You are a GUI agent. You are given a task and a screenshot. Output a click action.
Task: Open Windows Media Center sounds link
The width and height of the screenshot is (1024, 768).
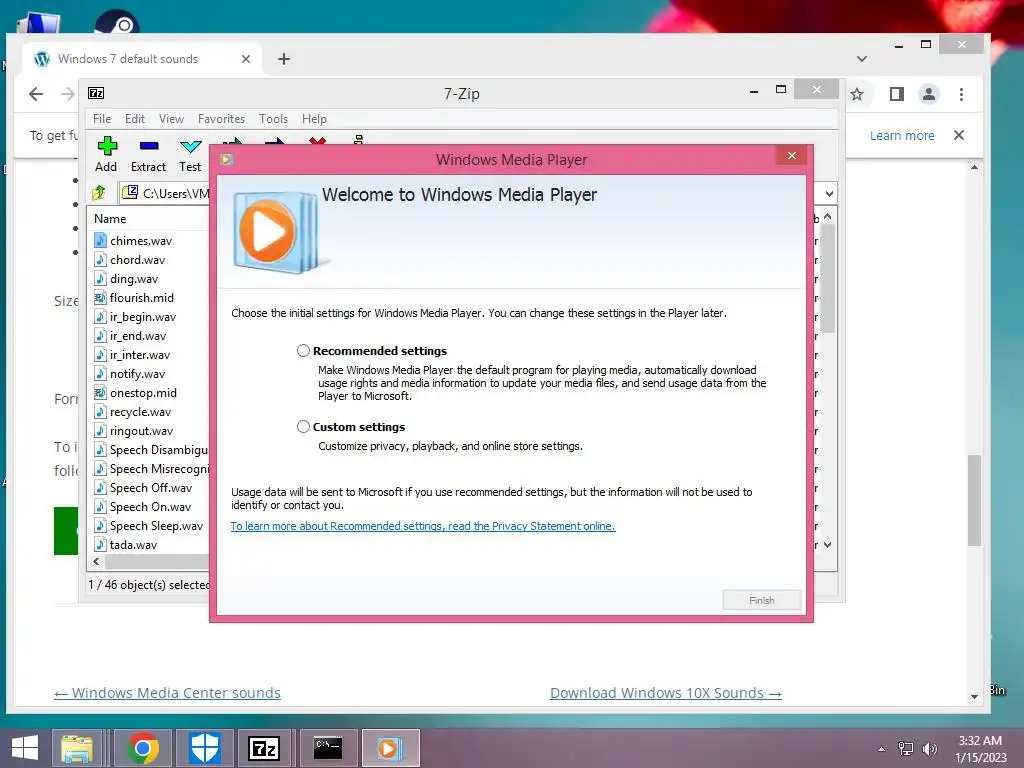point(167,693)
